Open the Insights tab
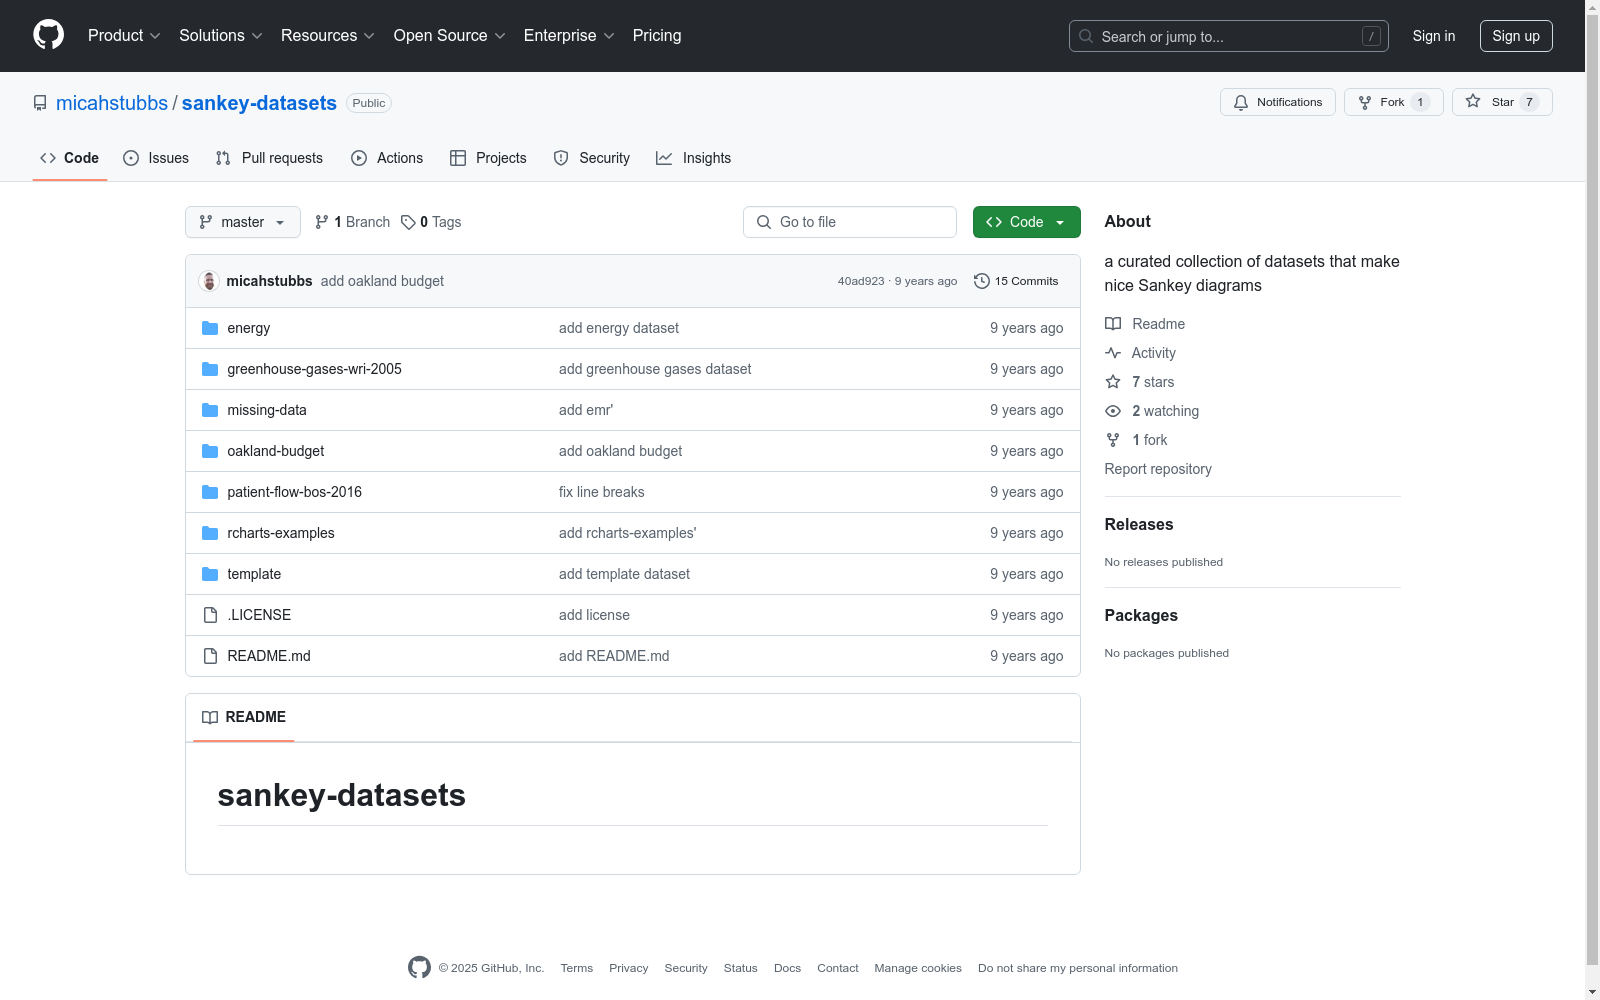 (694, 158)
